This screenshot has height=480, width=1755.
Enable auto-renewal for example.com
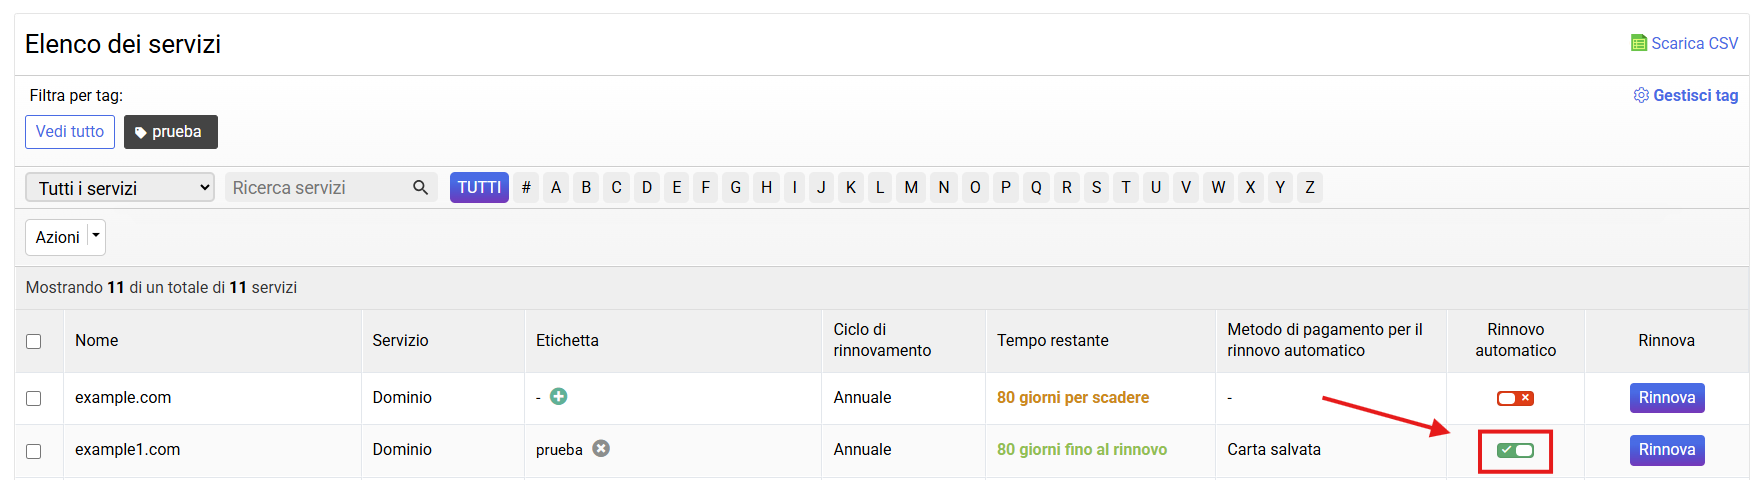tap(1515, 398)
